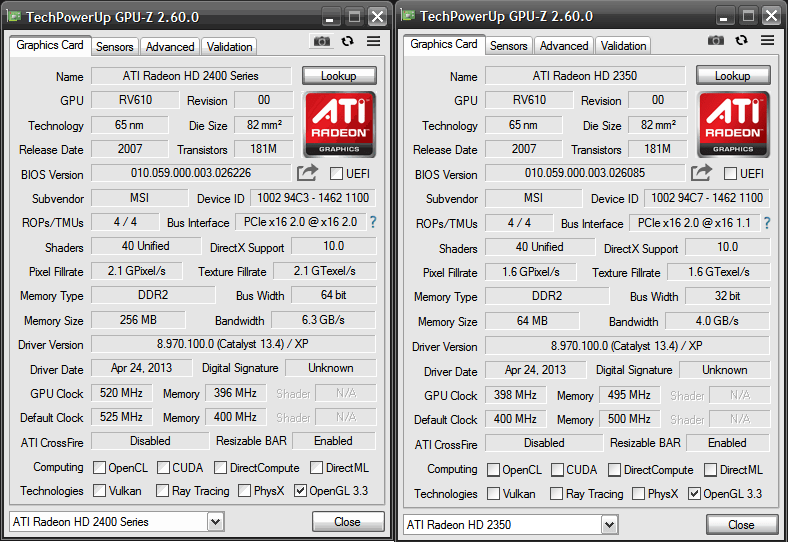
Task: Open the hamburger menu in HD 2400 window
Action: pyautogui.click(x=373, y=41)
